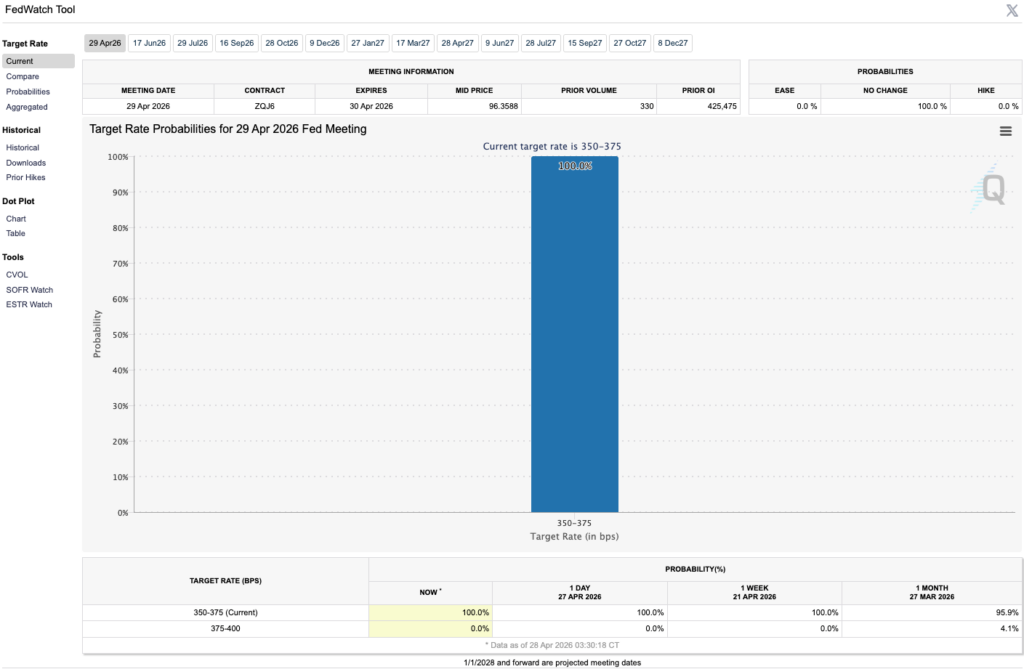
Task: Launch the CVOL tool
Action: pos(17,274)
